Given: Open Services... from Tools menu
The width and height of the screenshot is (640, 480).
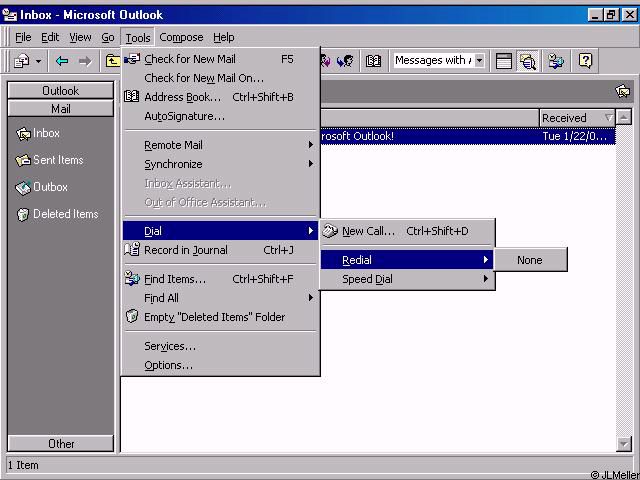Looking at the screenshot, I should pos(220,346).
